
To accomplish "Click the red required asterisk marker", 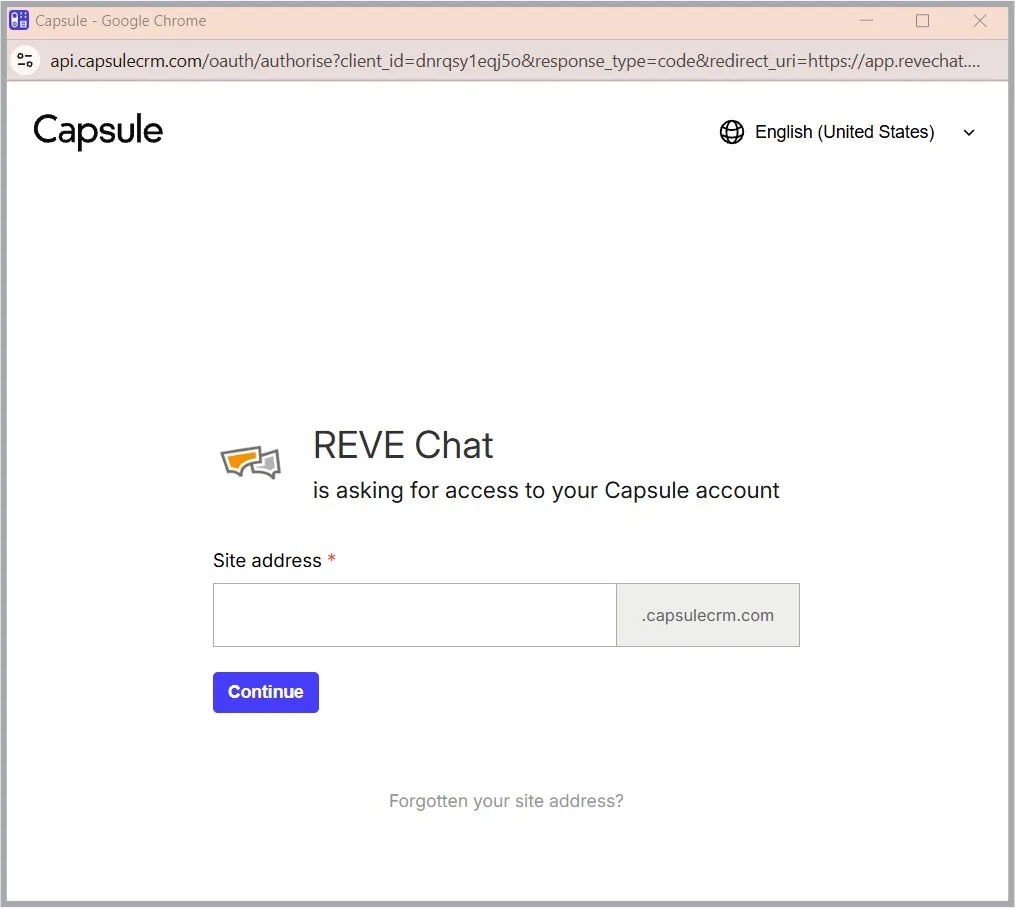I will [x=332, y=560].
